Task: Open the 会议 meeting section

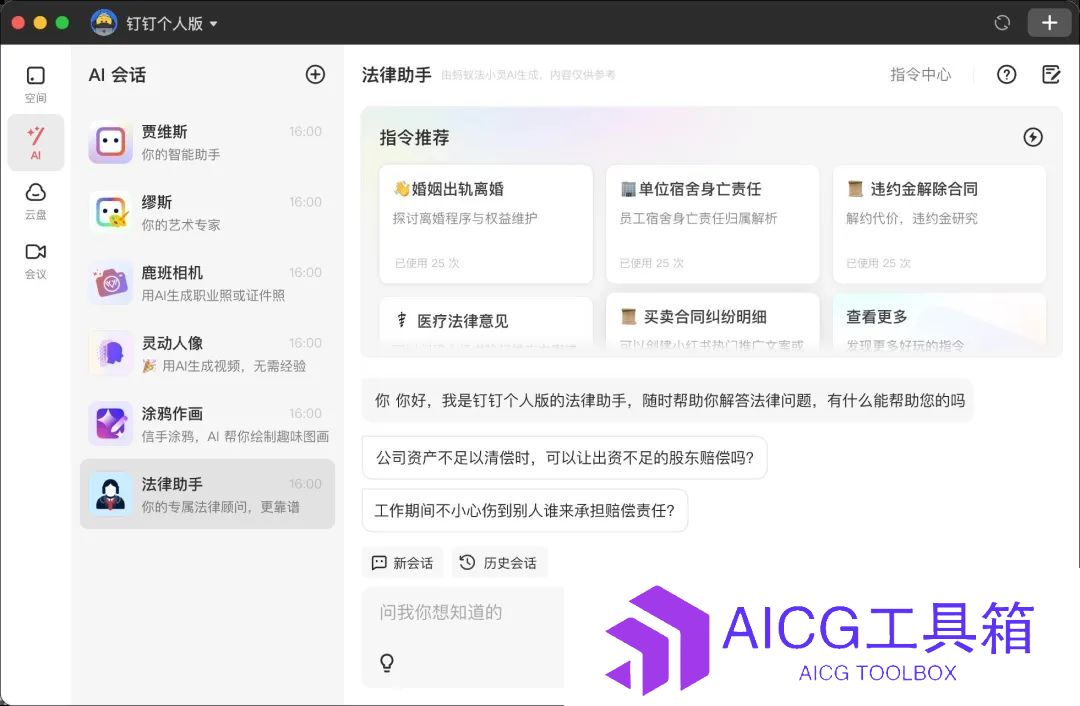Action: pos(36,261)
